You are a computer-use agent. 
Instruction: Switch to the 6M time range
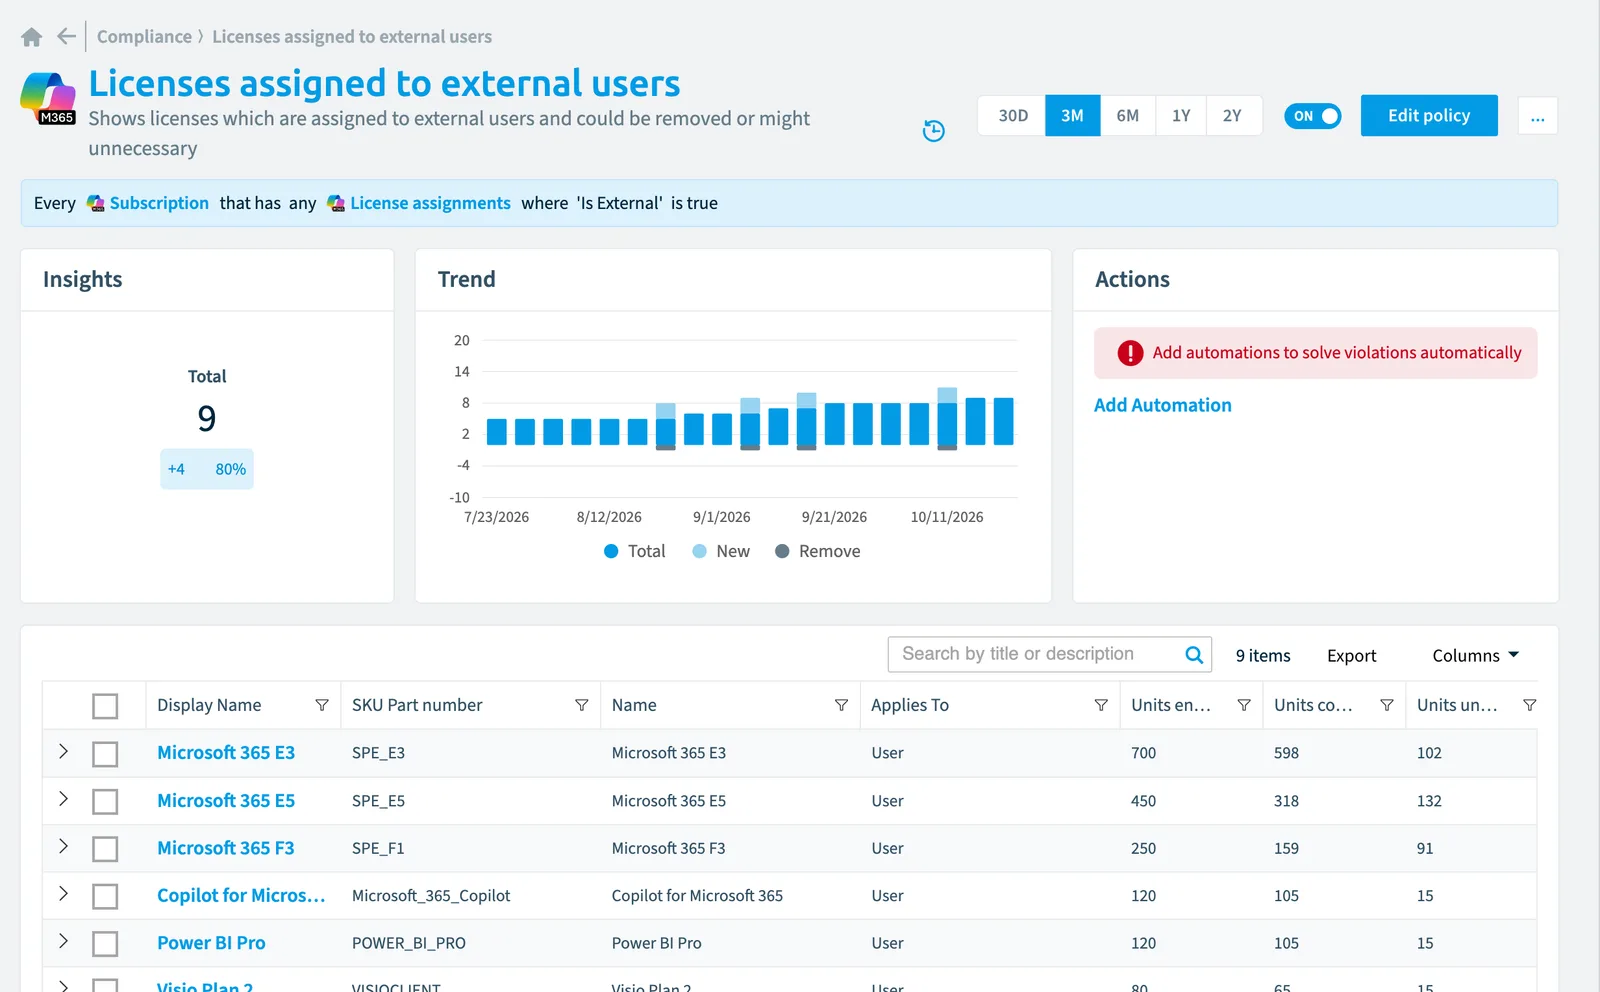(1127, 116)
